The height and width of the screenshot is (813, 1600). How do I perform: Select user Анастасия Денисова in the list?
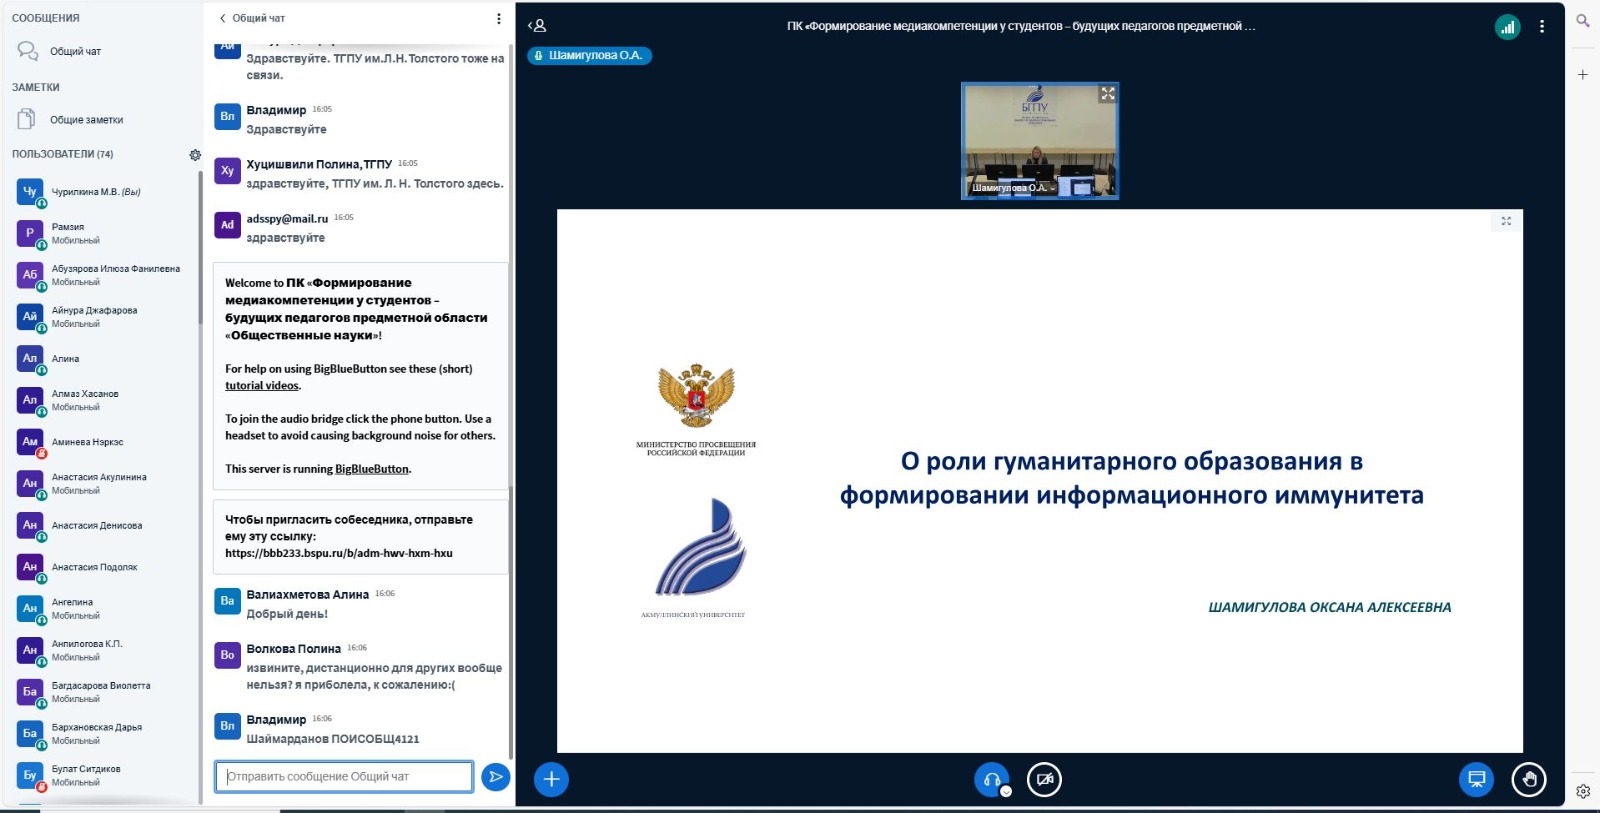96,525
